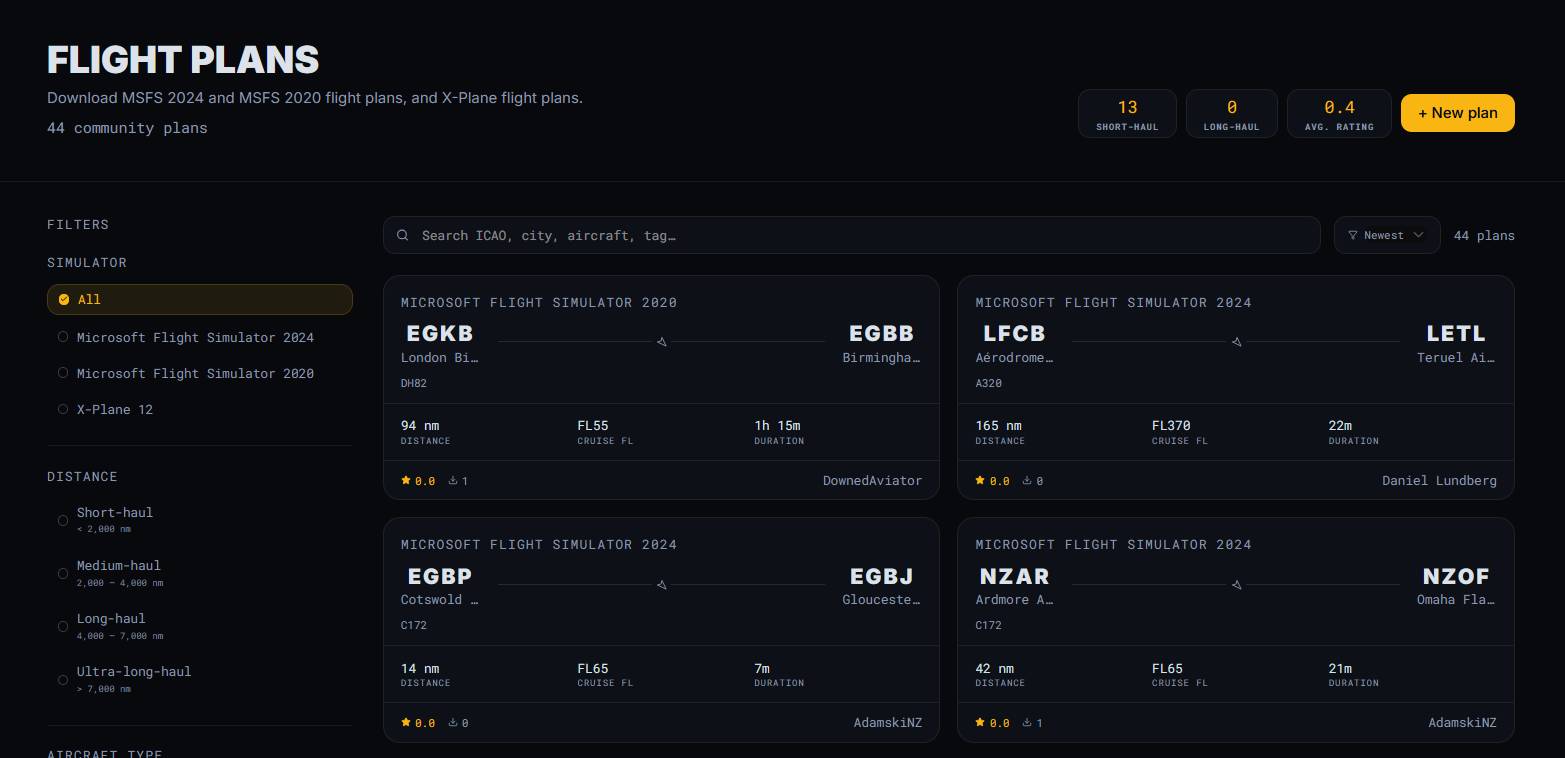This screenshot has width=1565, height=758.
Task: Select the Ultra-long-haul distance filter
Action: pos(200,678)
